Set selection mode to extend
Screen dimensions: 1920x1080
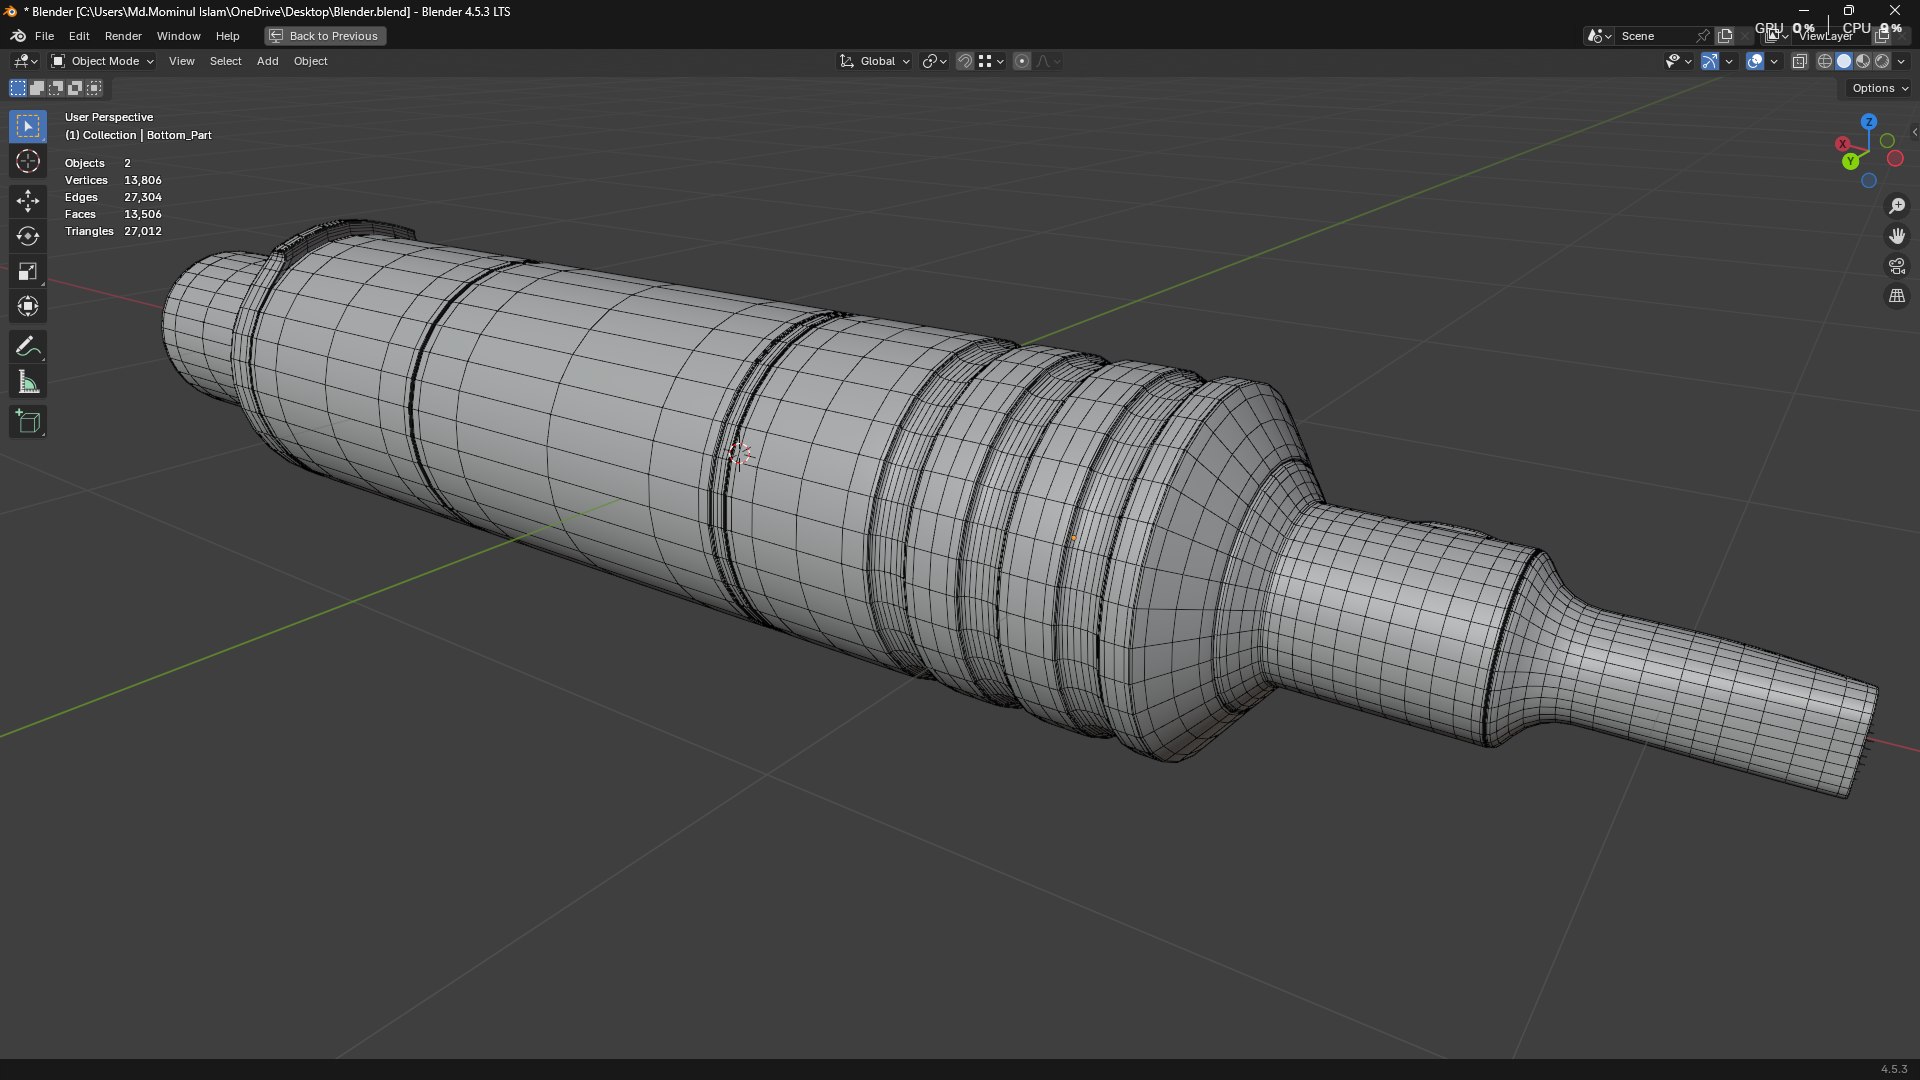point(37,88)
